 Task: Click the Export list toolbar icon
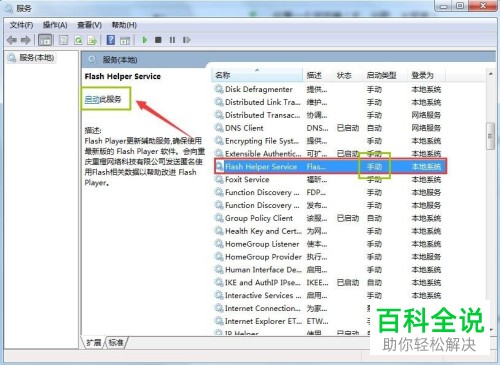[x=92, y=40]
